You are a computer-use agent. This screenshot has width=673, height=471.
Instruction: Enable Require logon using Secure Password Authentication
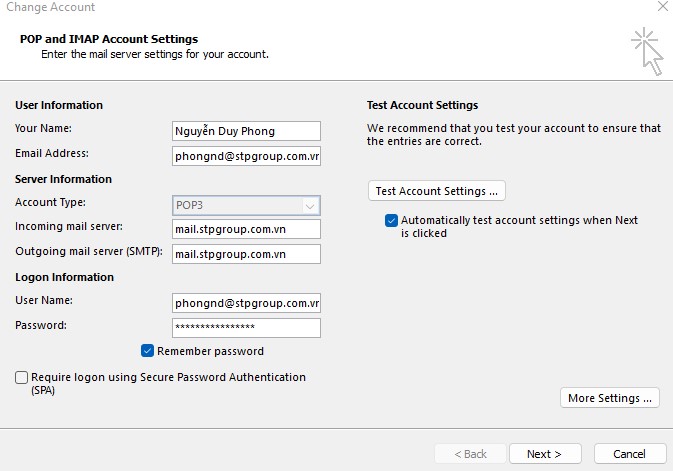pos(22,378)
